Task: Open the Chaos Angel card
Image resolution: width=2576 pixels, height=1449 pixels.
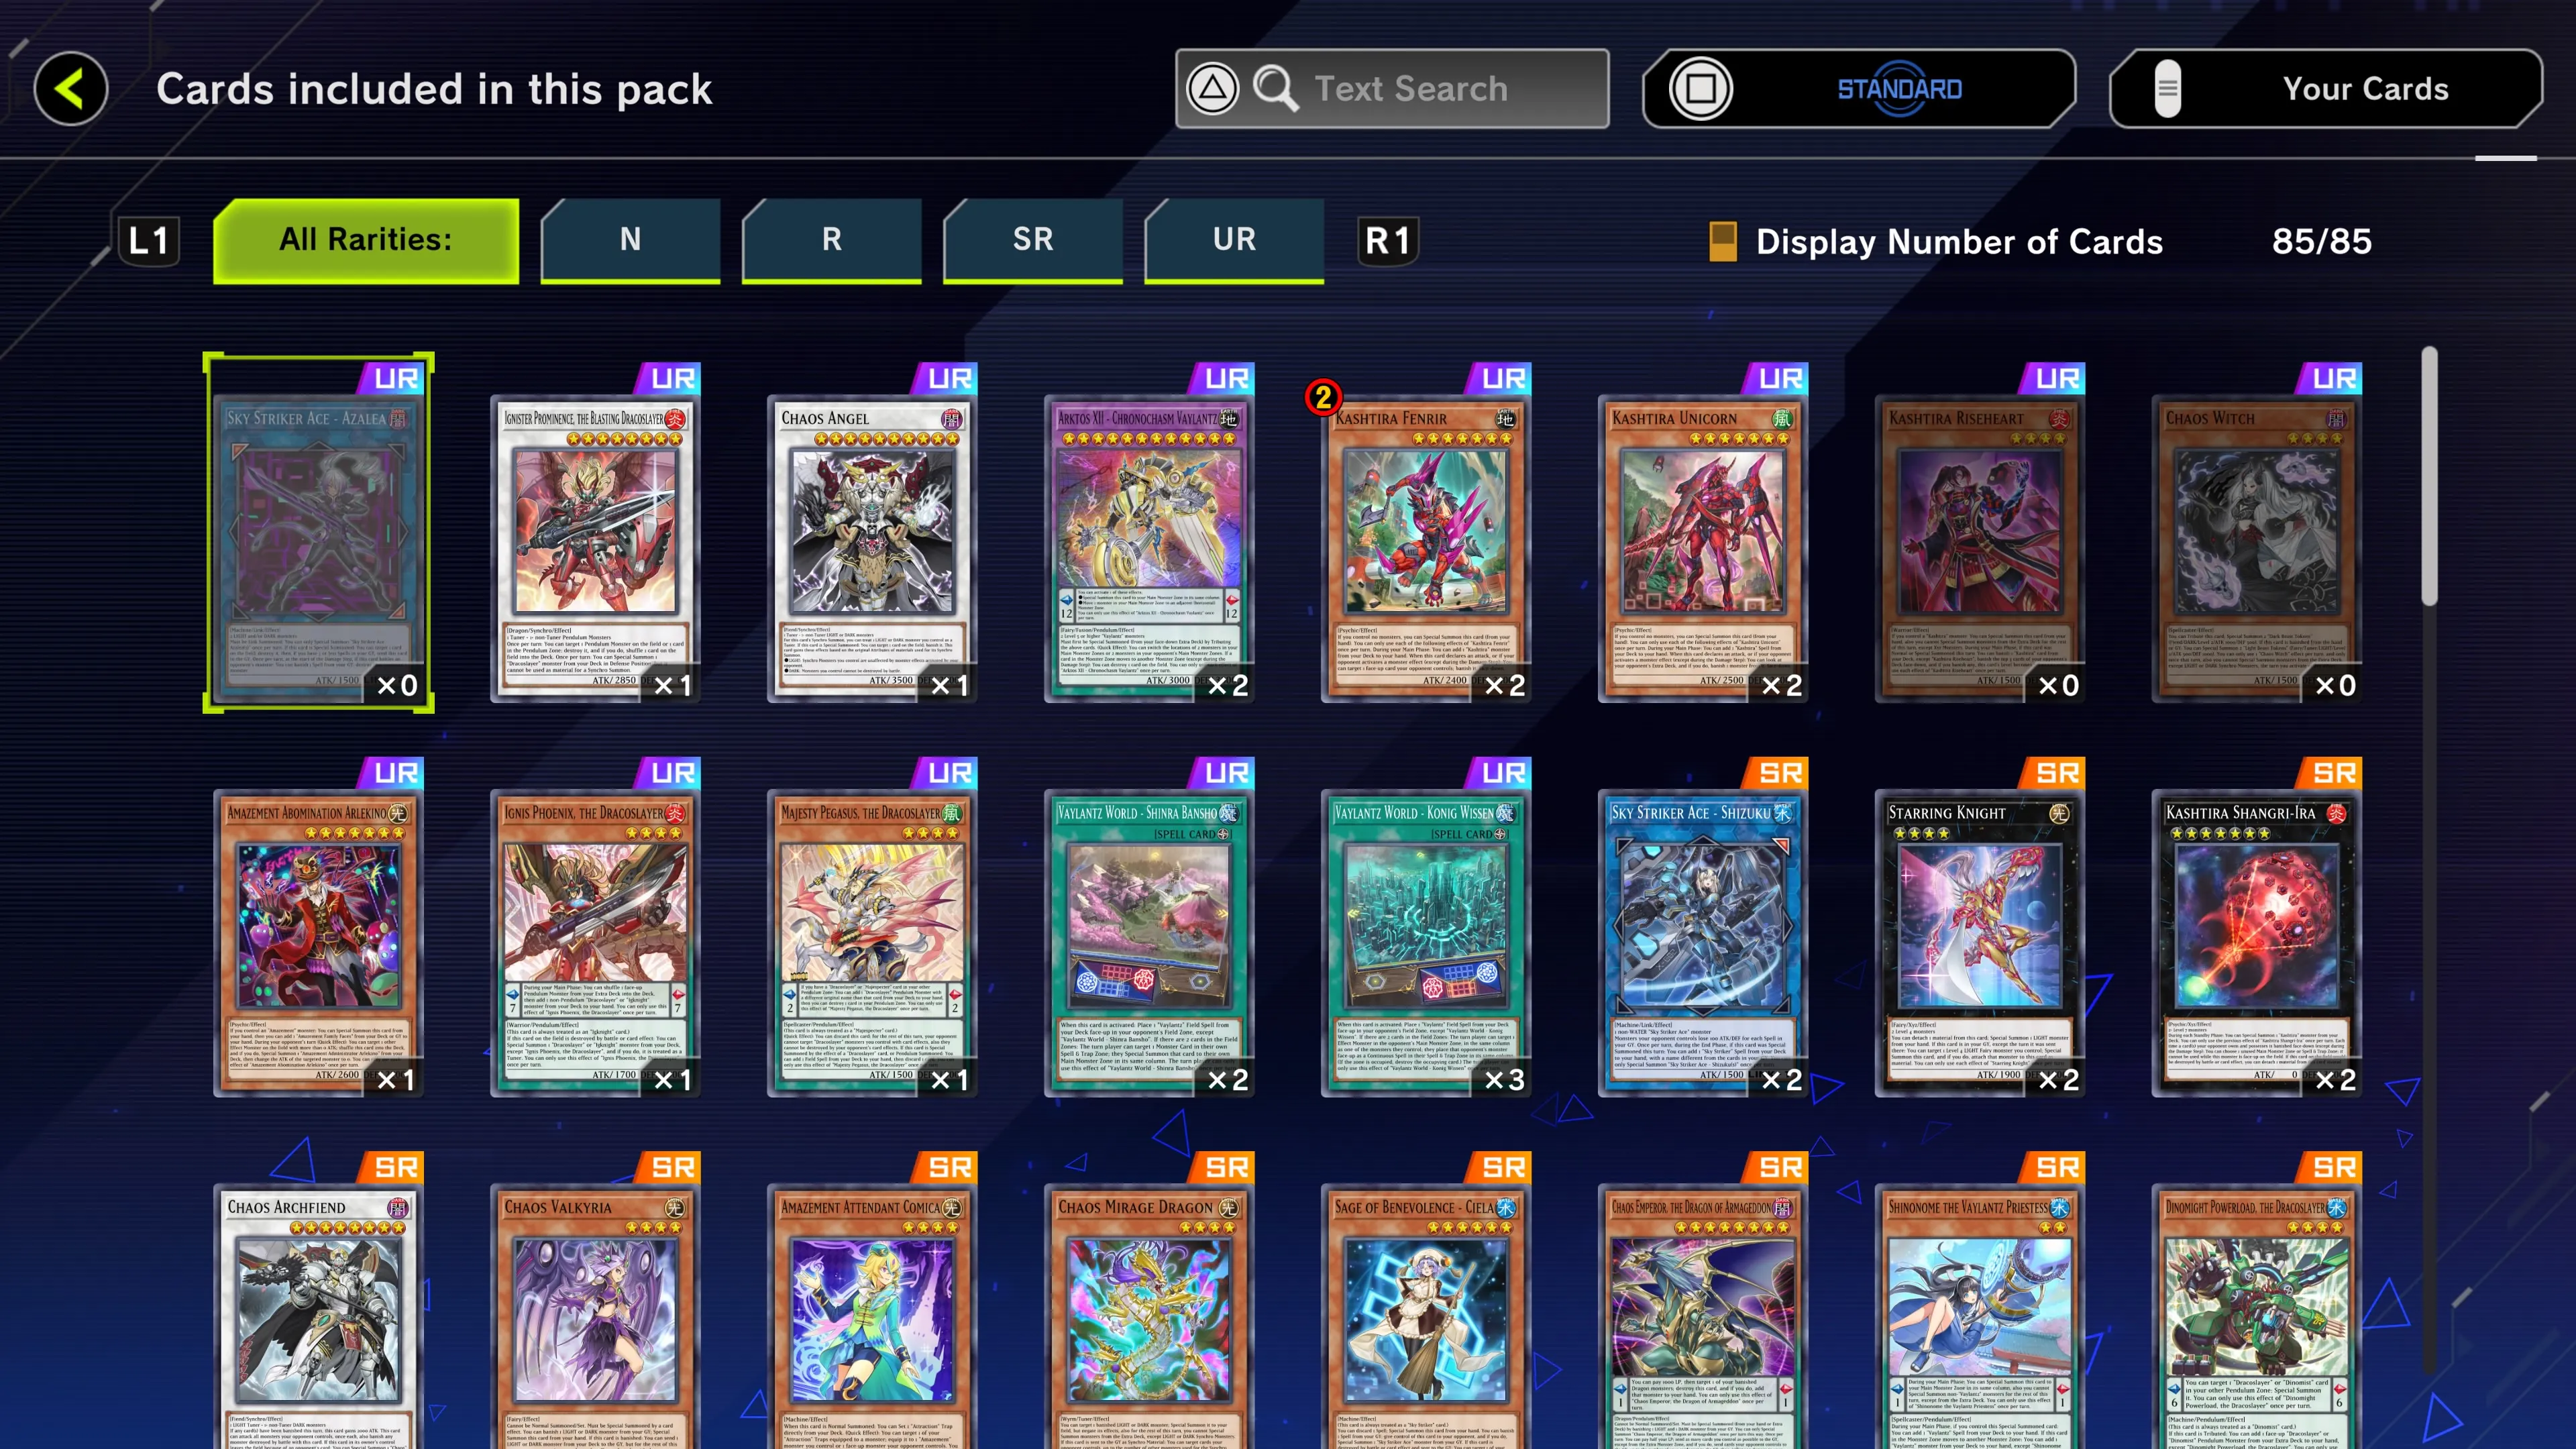Action: click(x=872, y=548)
